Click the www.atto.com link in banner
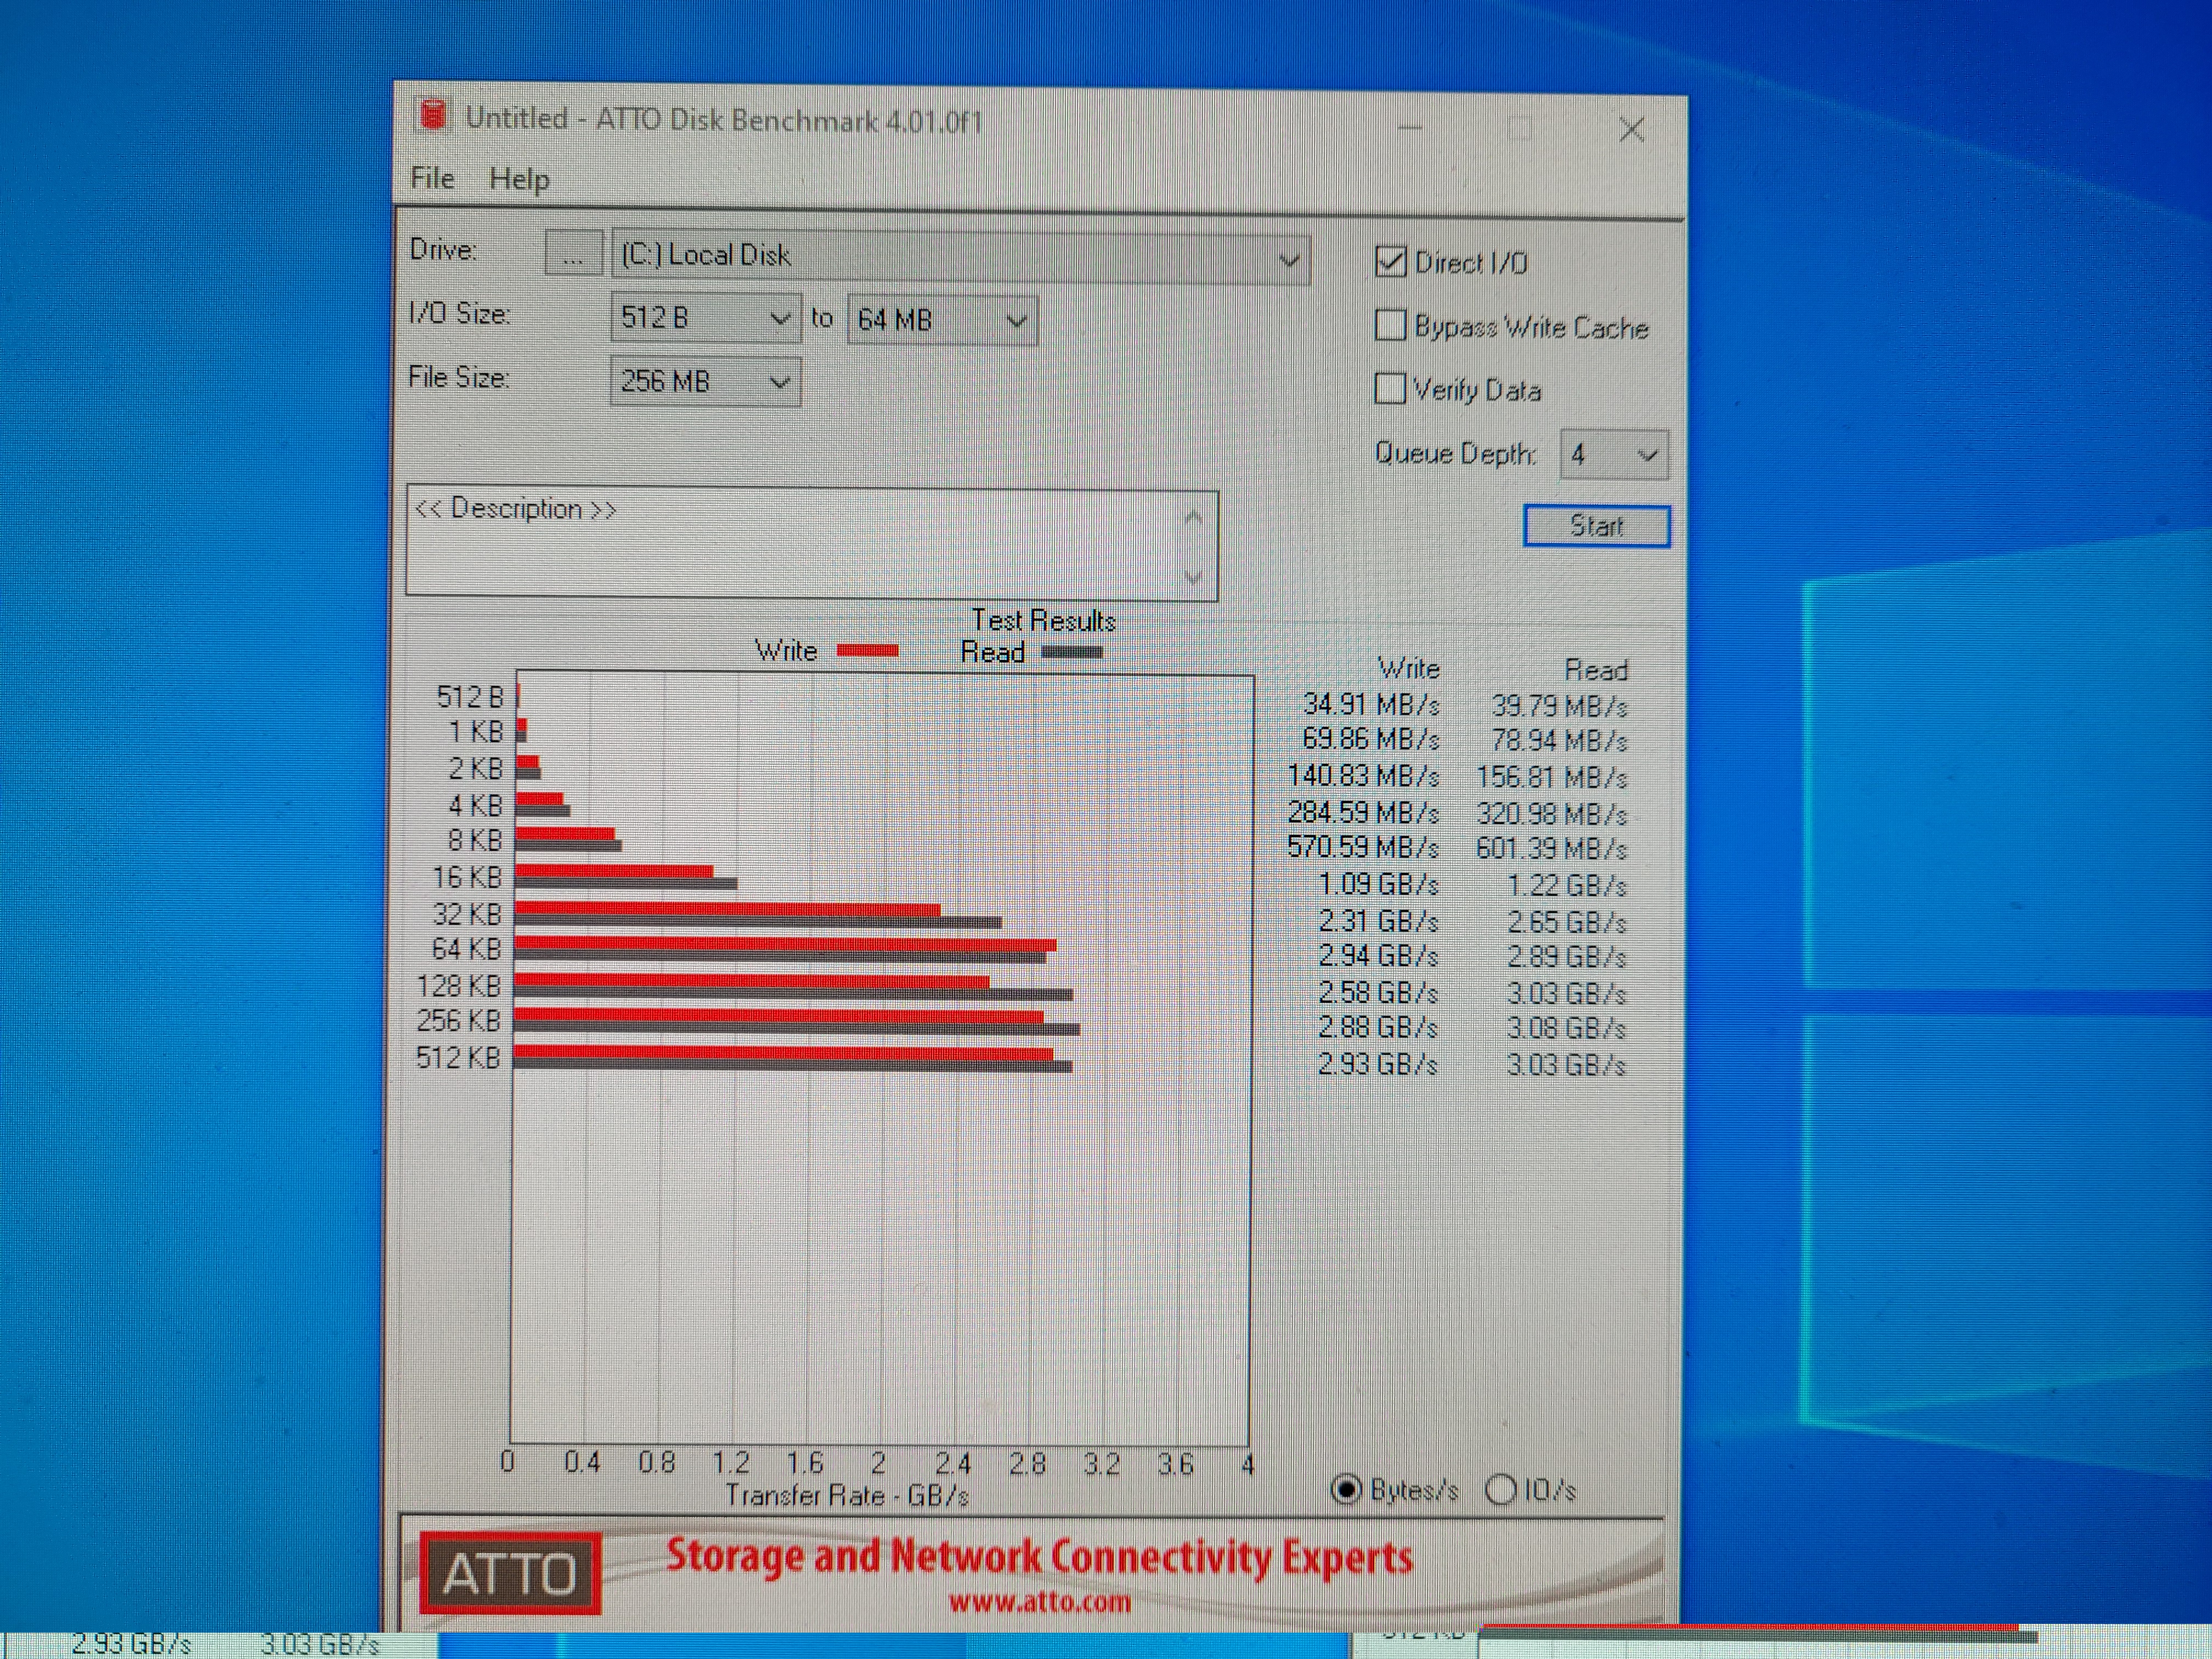Screen dimensions: 2212x1659 [x=1039, y=1603]
